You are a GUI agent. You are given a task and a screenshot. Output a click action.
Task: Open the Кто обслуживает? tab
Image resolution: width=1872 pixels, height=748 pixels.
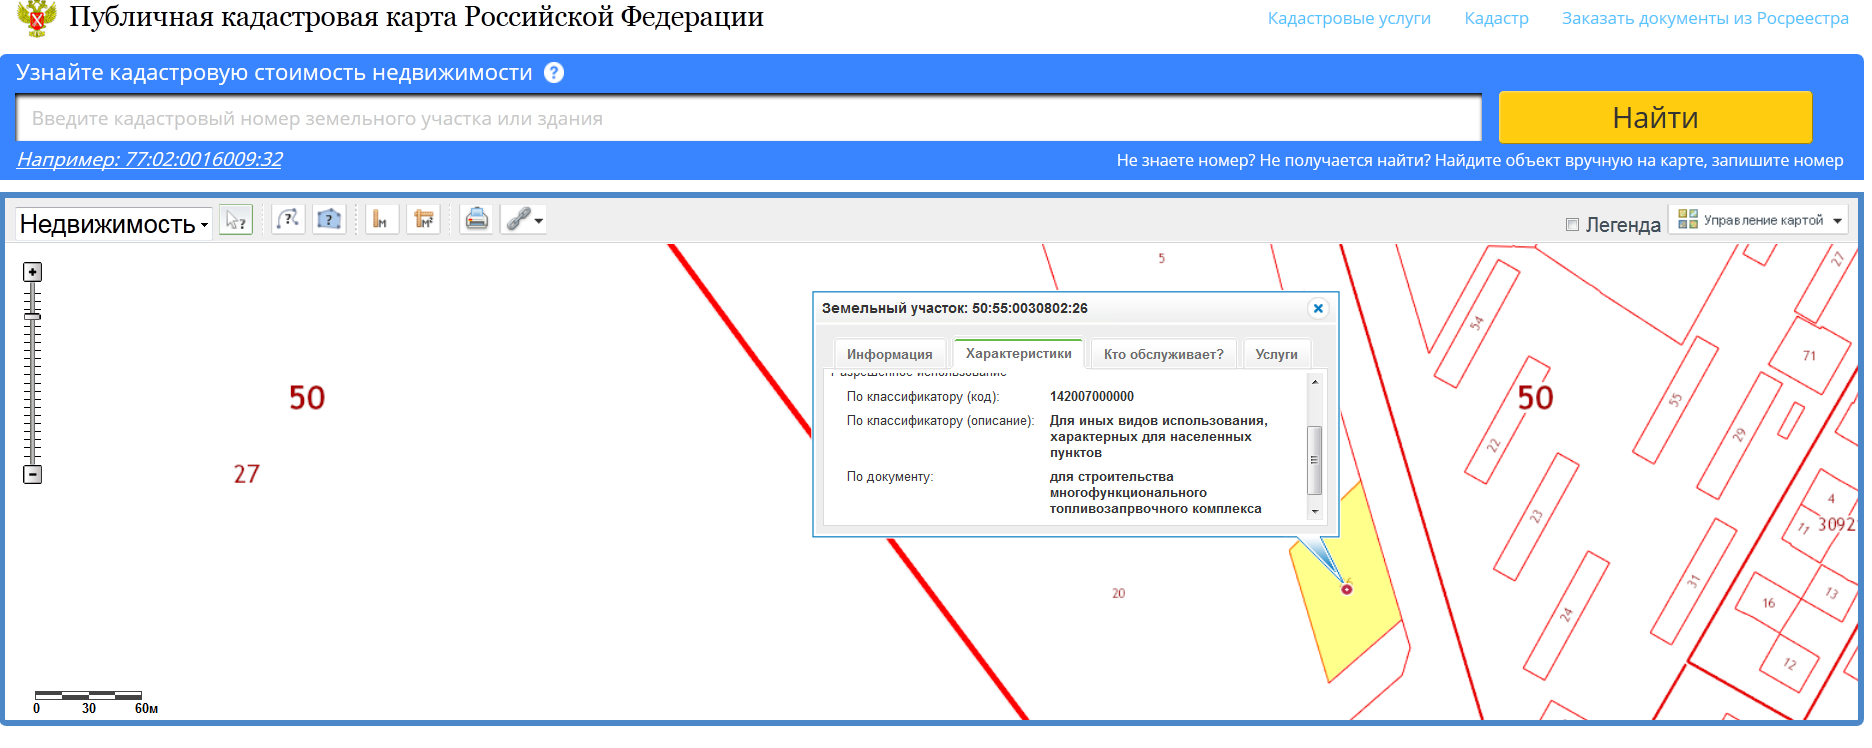tap(1163, 354)
